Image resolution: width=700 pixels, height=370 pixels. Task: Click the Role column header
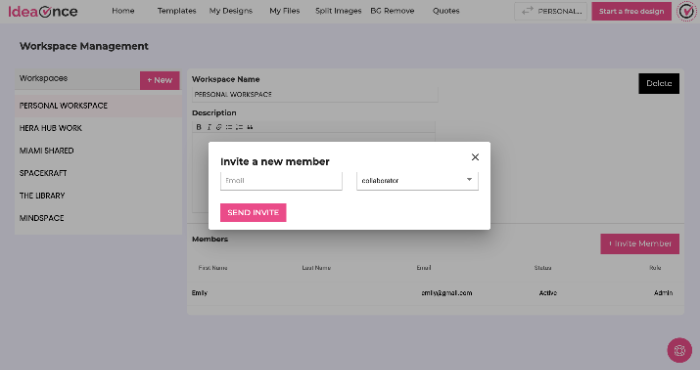(655, 268)
